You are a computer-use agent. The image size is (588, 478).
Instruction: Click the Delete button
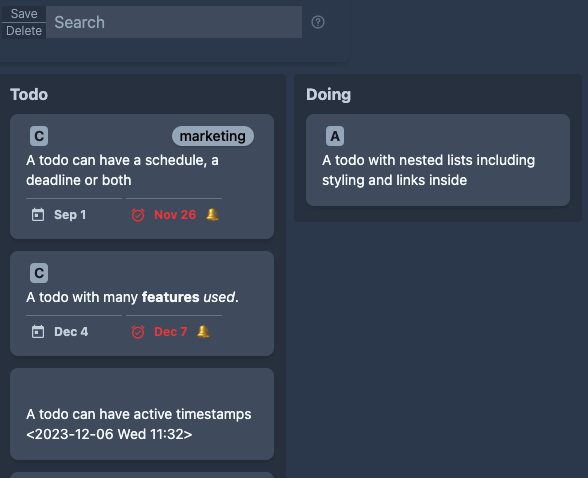tap(24, 31)
